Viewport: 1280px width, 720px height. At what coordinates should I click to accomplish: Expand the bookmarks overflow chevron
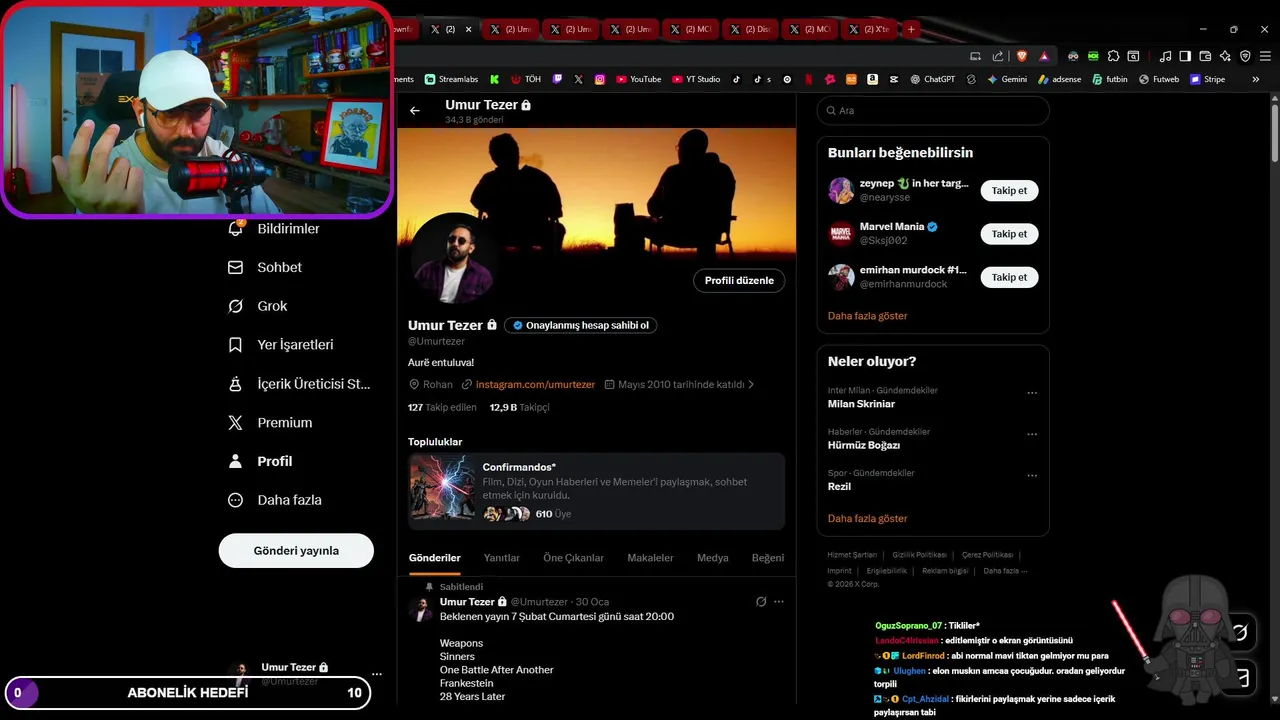pyautogui.click(x=1256, y=79)
